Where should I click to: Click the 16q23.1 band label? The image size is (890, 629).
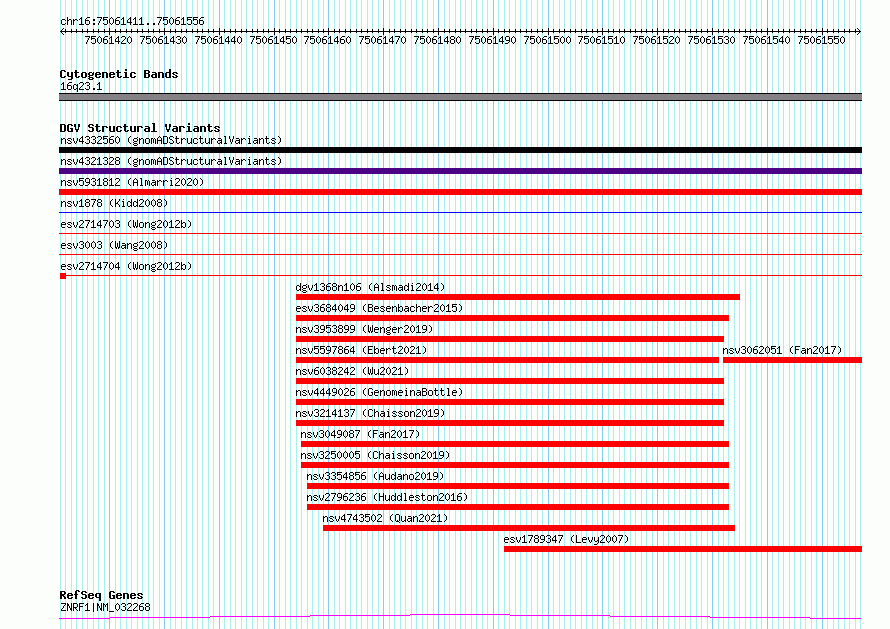pyautogui.click(x=81, y=86)
